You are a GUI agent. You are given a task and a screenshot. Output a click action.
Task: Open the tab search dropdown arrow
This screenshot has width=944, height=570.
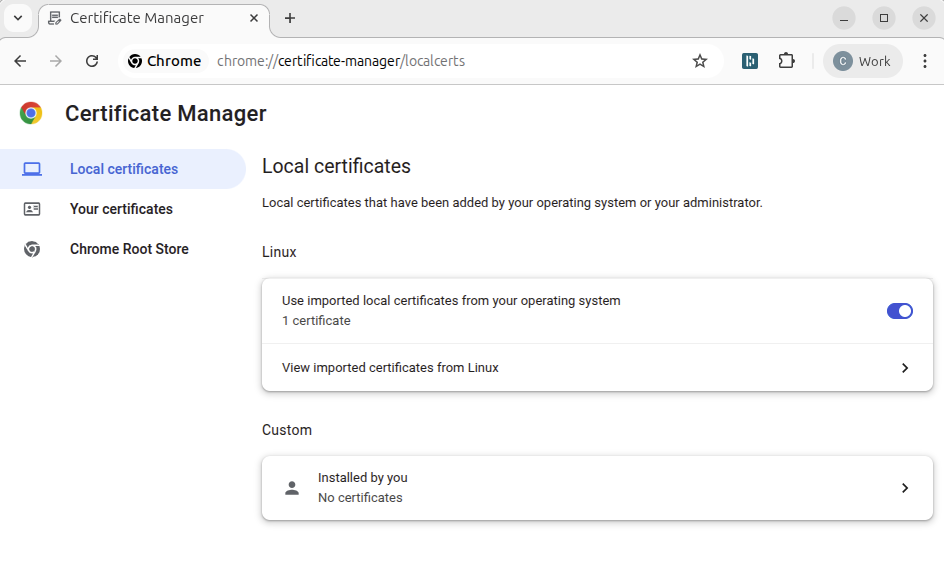tap(18, 18)
